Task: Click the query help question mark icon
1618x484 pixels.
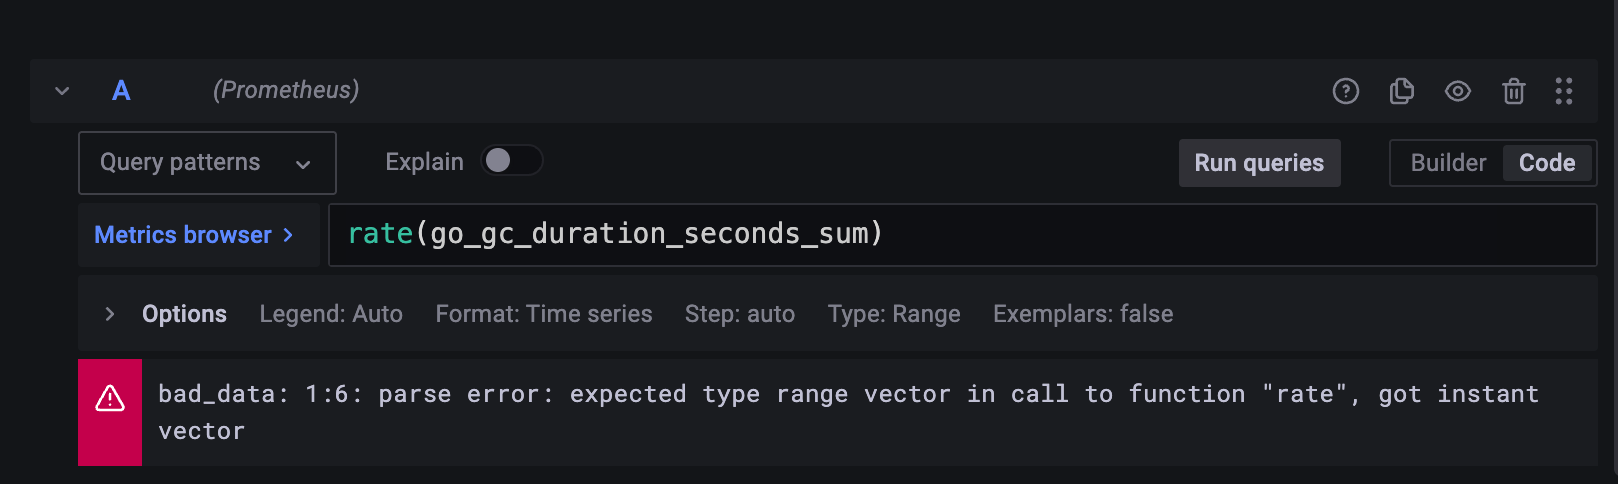Action: (x=1346, y=91)
